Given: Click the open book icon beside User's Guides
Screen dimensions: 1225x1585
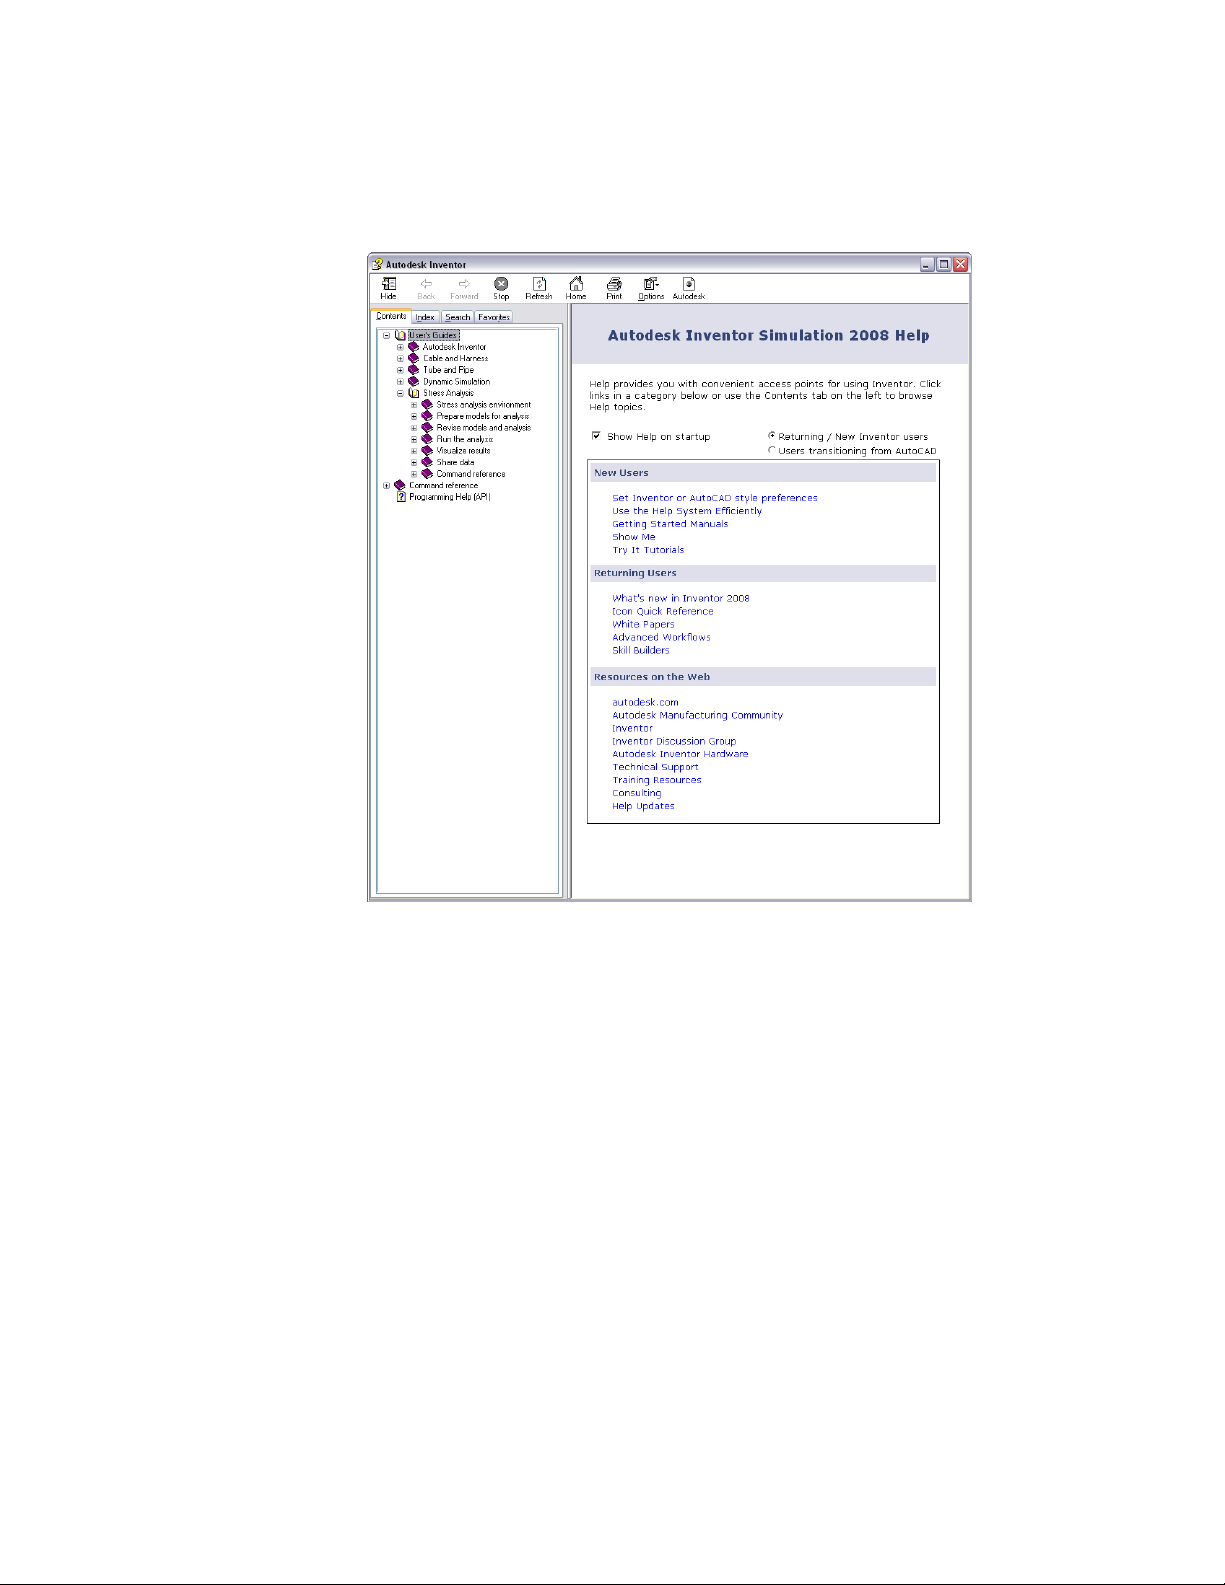Looking at the screenshot, I should coord(400,335).
